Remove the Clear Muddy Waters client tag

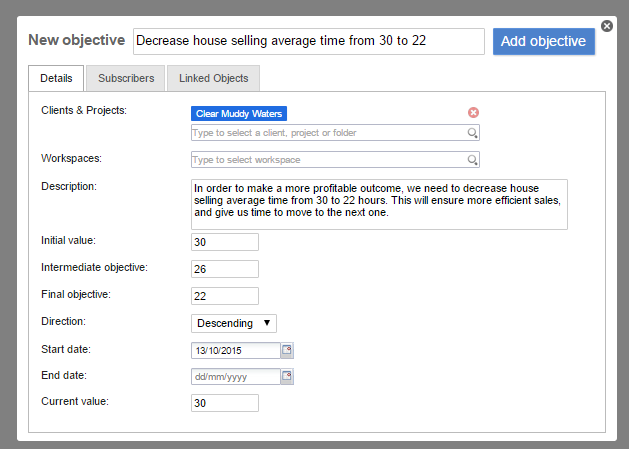click(x=473, y=113)
